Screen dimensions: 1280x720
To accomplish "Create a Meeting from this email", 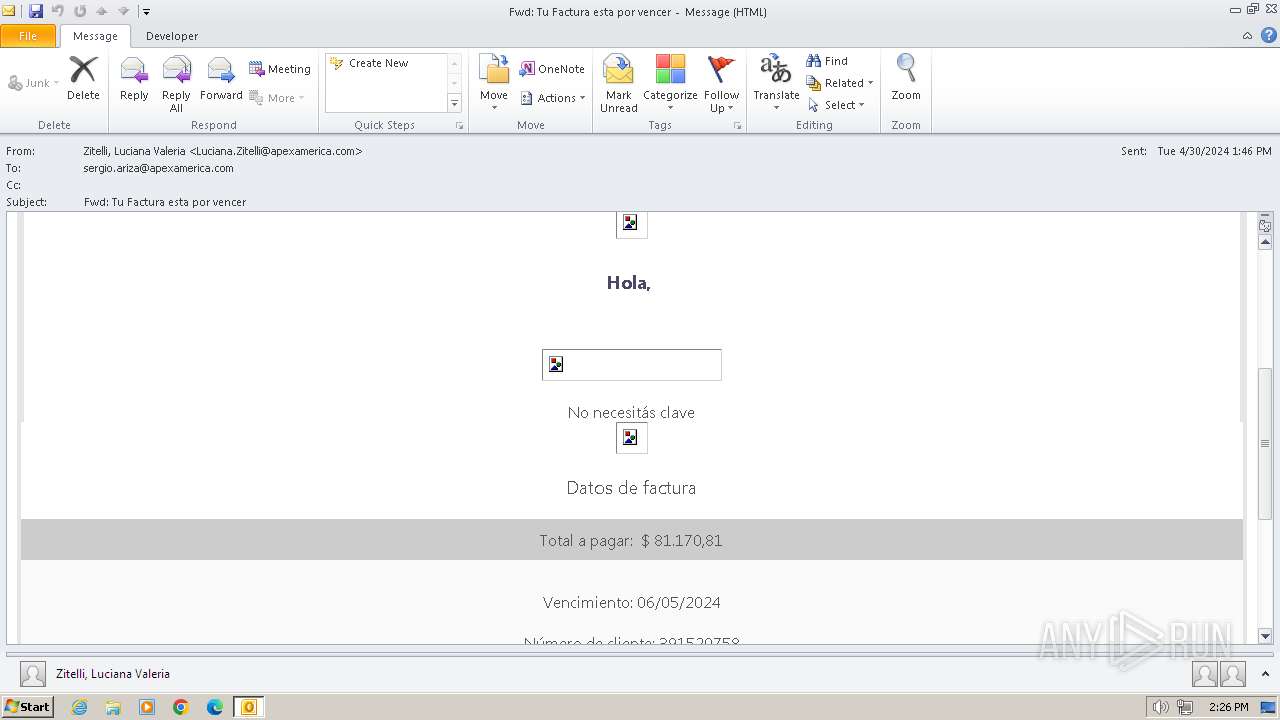I will pos(280,69).
